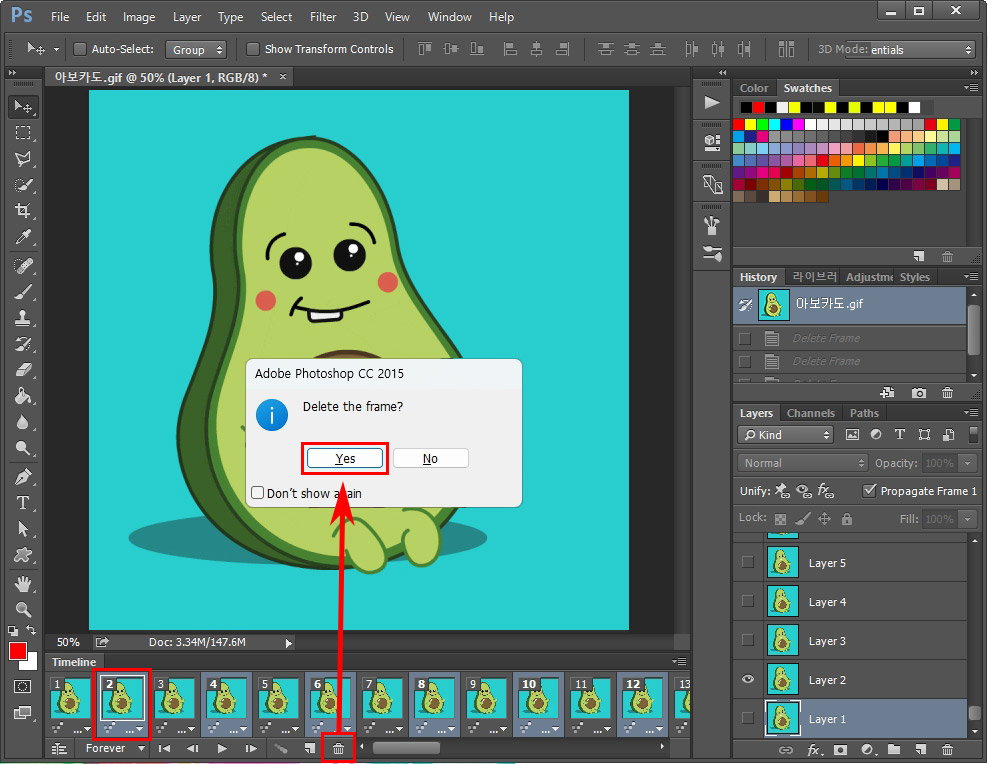The height and width of the screenshot is (764, 988).
Task: Select the Pen tool
Action: pos(23,477)
